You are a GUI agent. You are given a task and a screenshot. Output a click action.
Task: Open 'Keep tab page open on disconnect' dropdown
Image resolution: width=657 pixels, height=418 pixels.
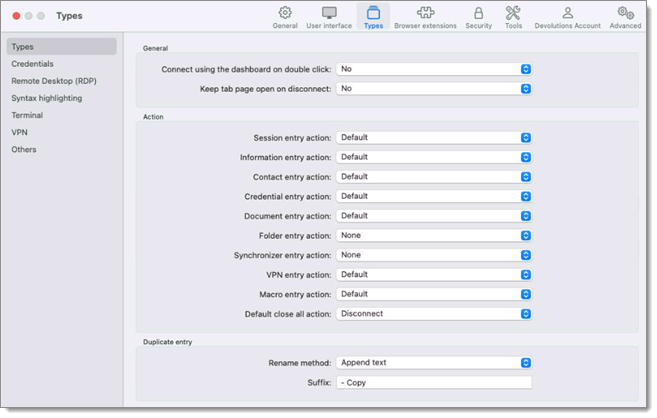tap(434, 89)
